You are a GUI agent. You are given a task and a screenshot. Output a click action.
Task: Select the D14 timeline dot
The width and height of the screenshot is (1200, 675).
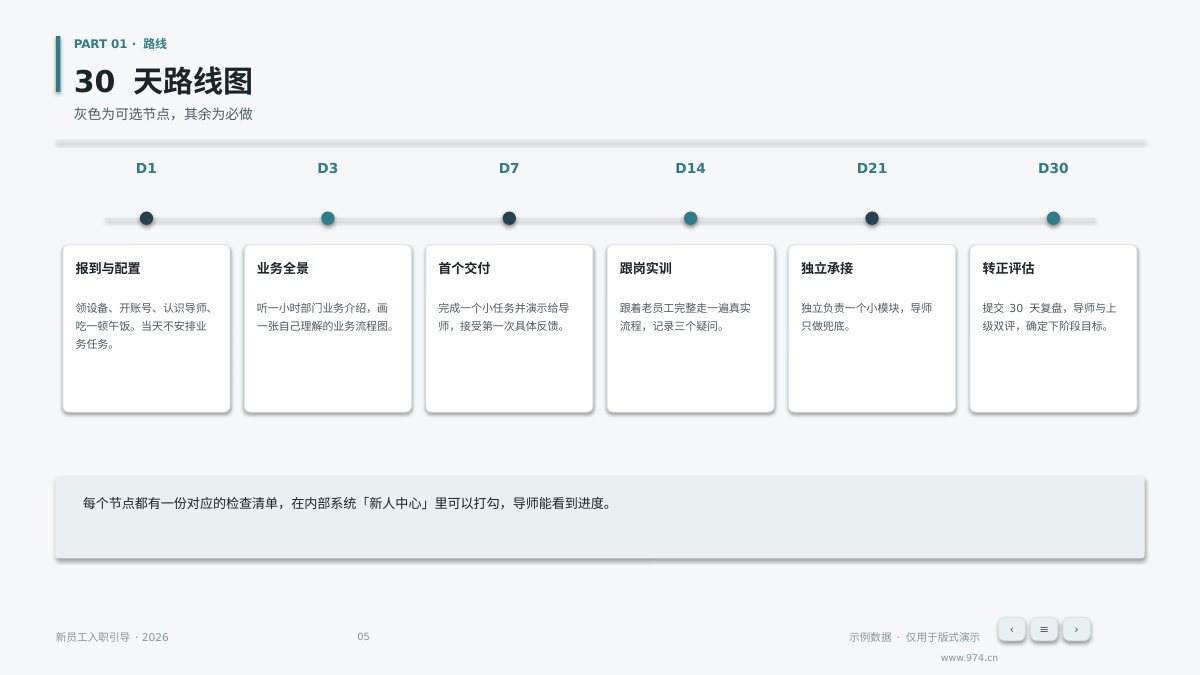pos(690,218)
